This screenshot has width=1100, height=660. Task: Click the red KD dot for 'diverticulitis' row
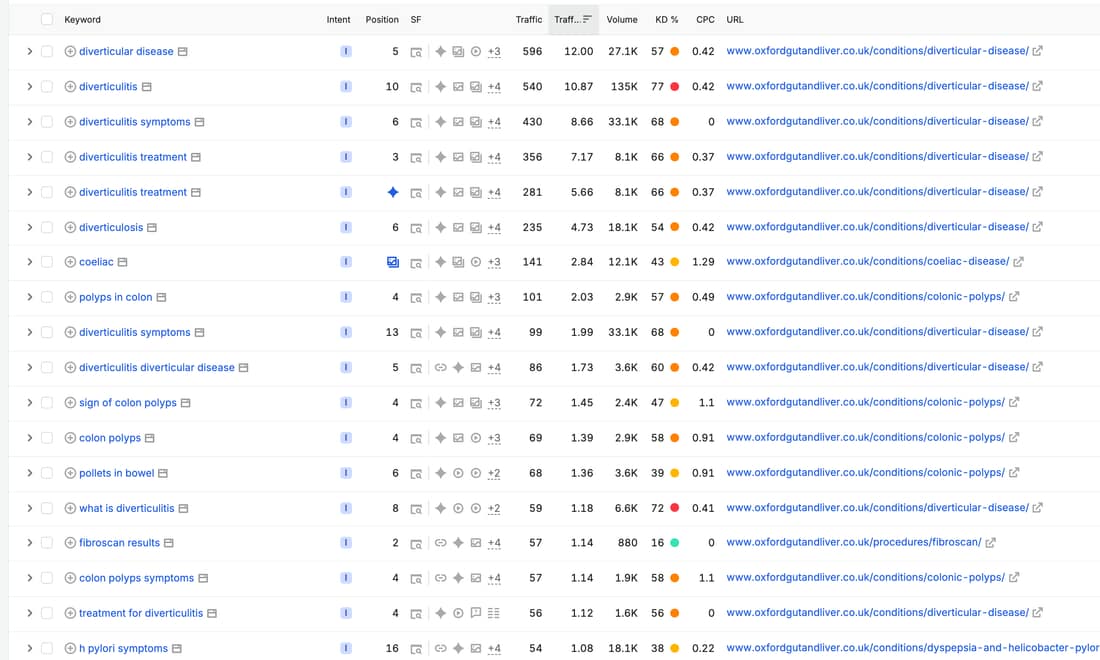tap(674, 86)
